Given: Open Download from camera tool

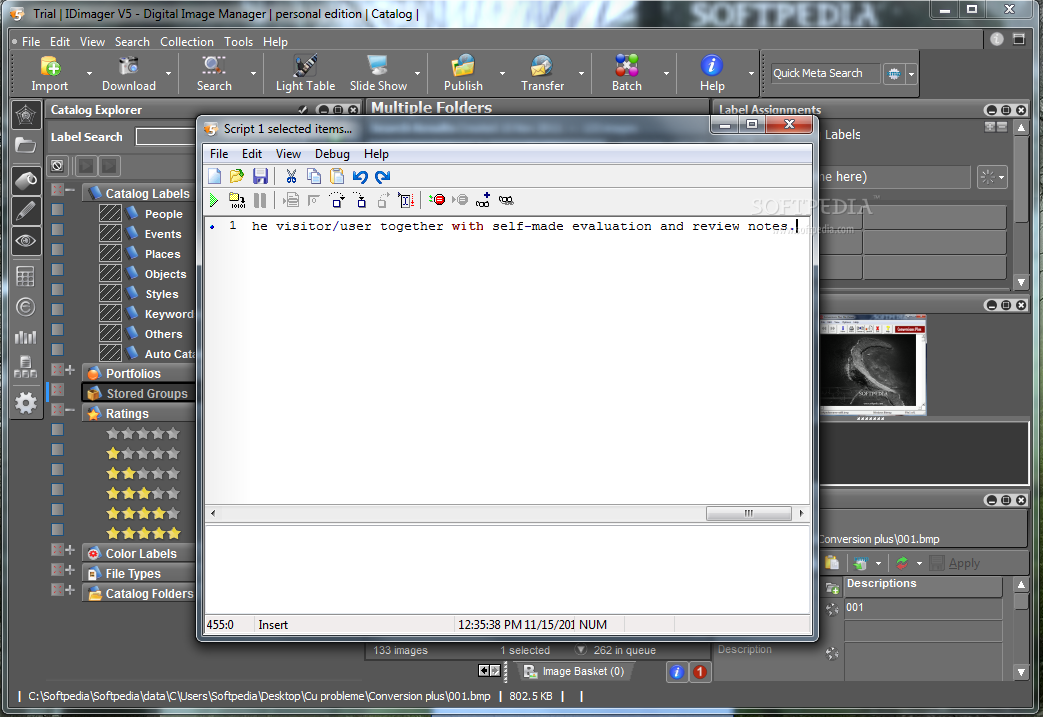Looking at the screenshot, I should (128, 74).
